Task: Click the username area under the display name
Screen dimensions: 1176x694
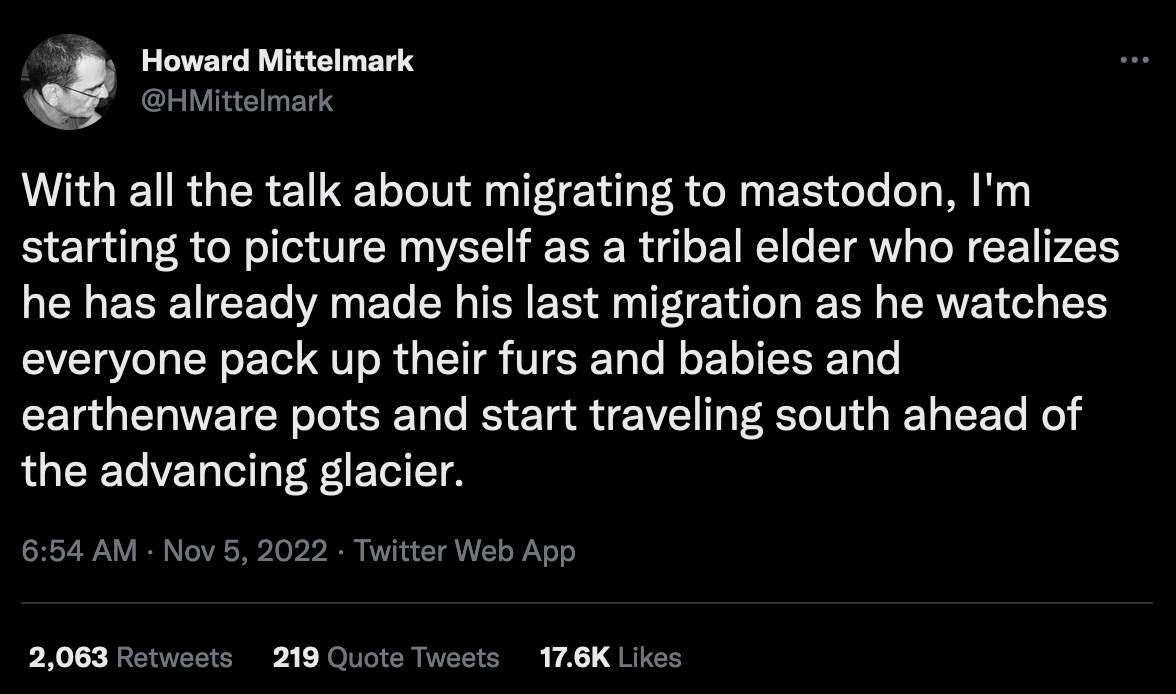Action: pos(240,100)
